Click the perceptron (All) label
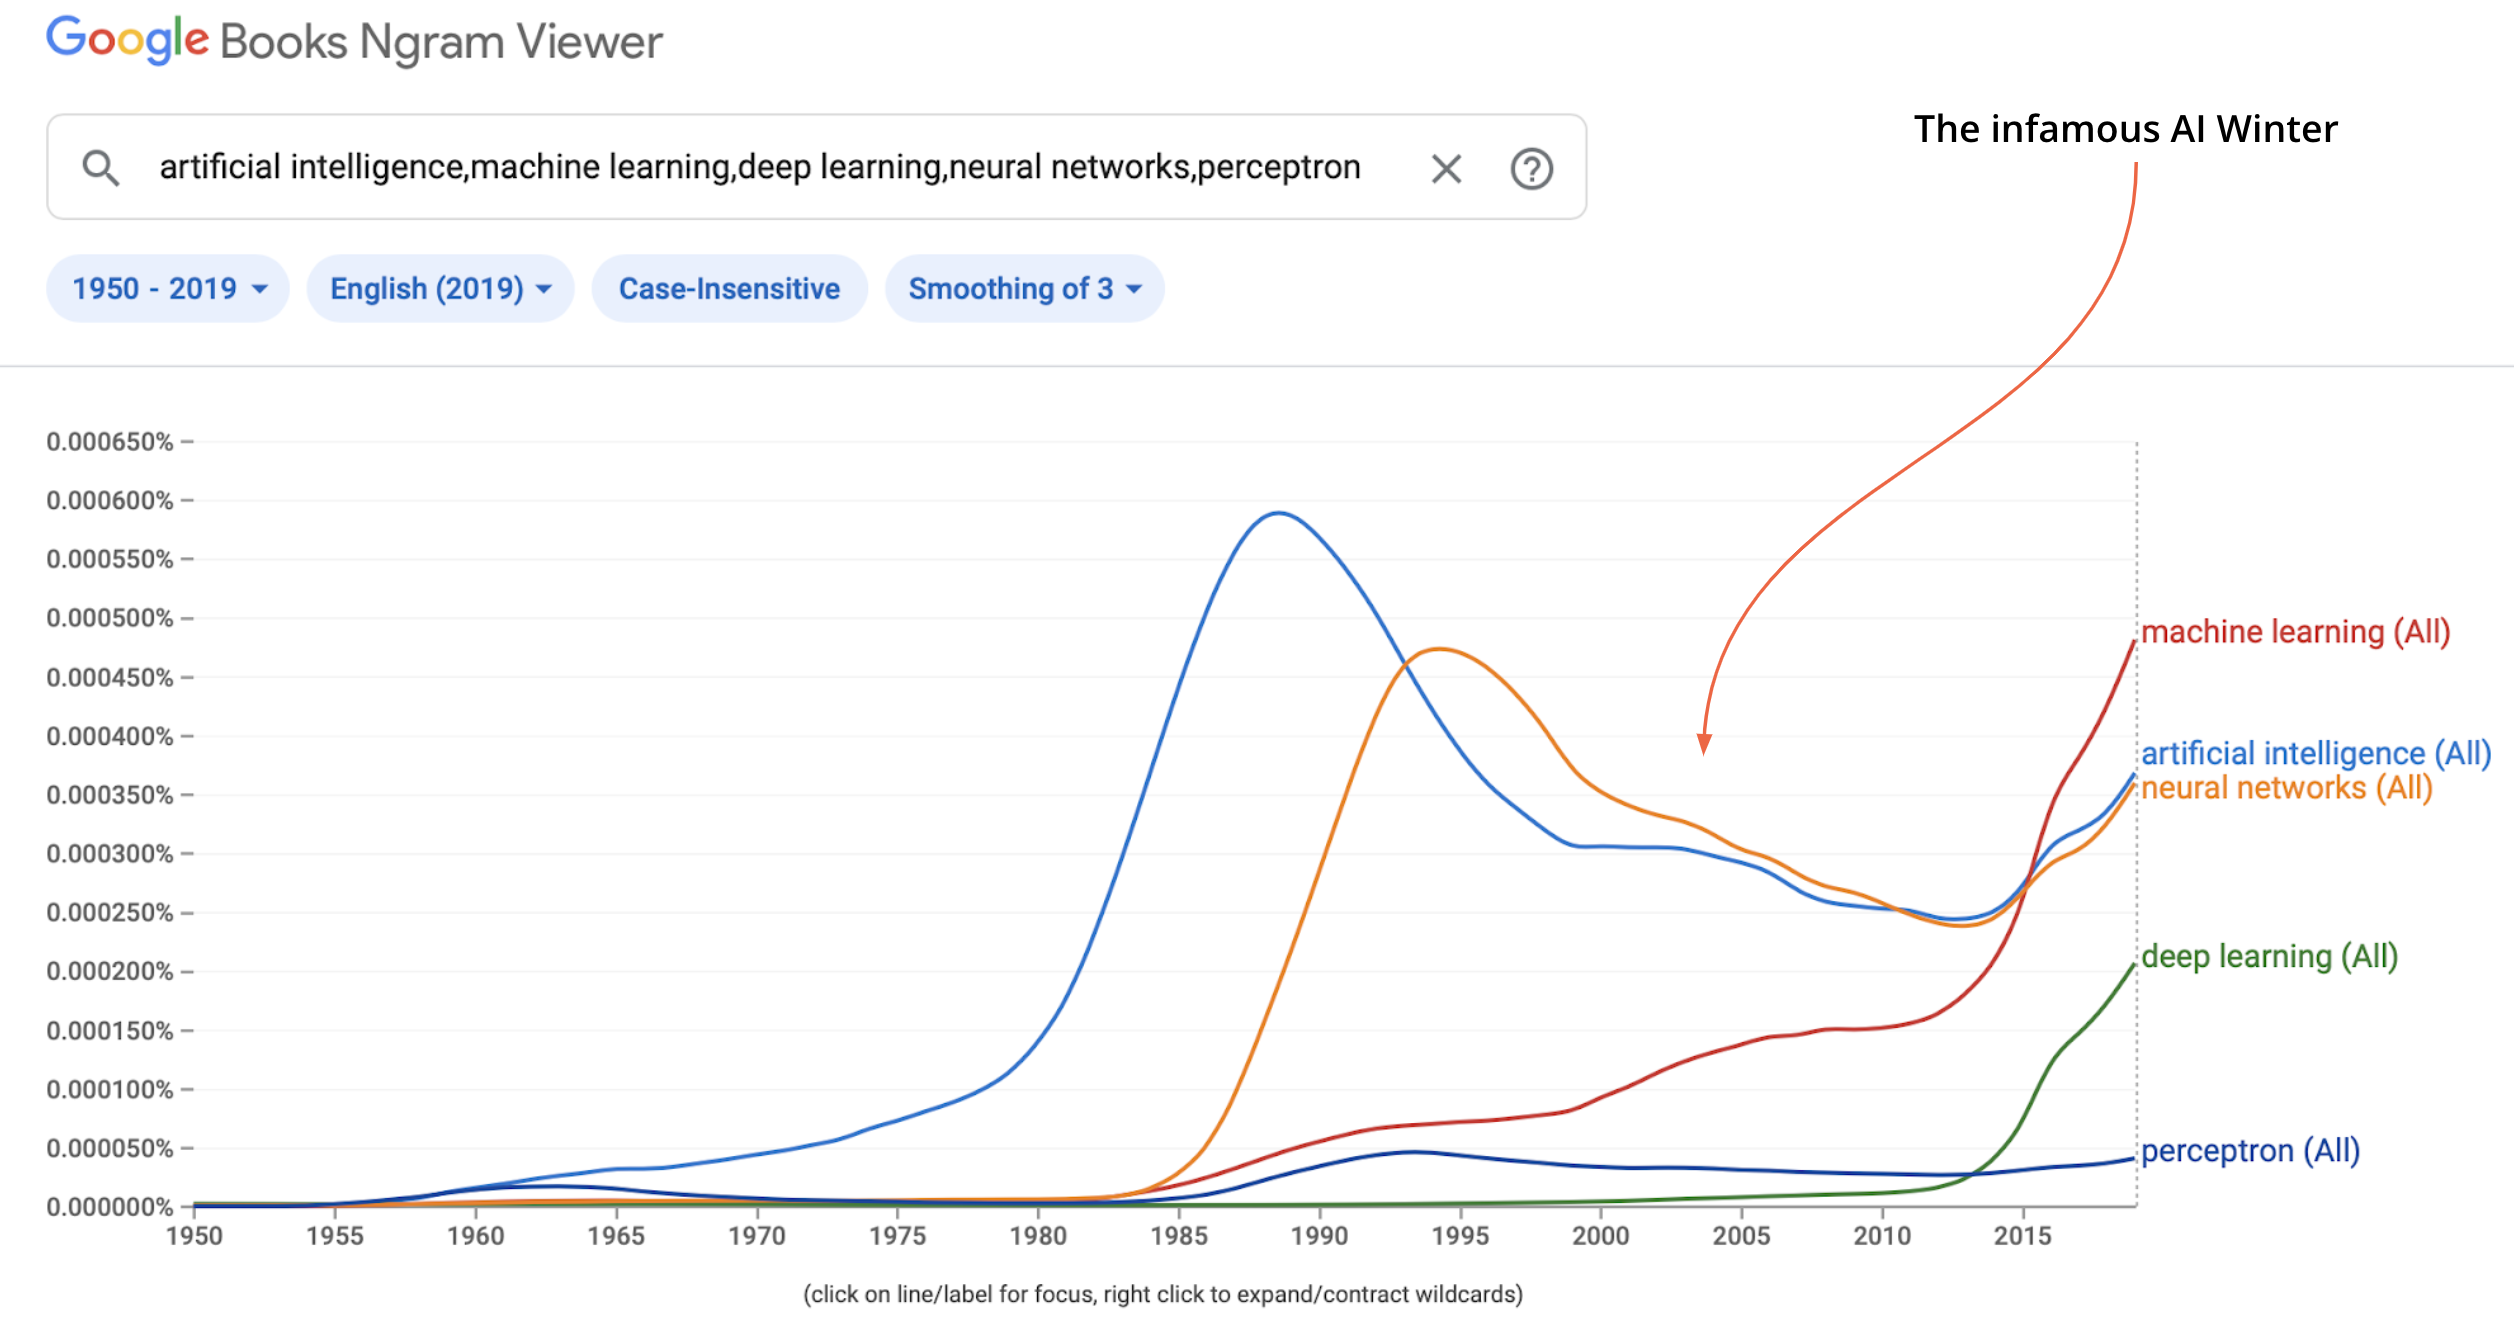This screenshot has height=1326, width=2514. coord(2250,1151)
